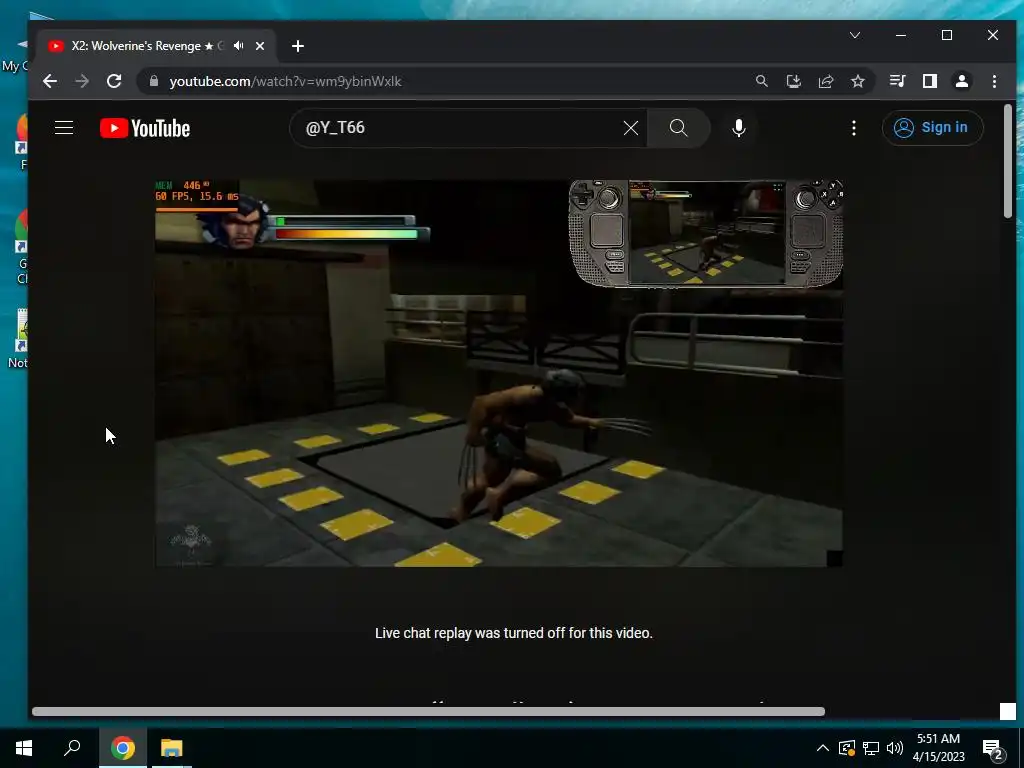
Task: Expand the tab search chevron
Action: (855, 35)
